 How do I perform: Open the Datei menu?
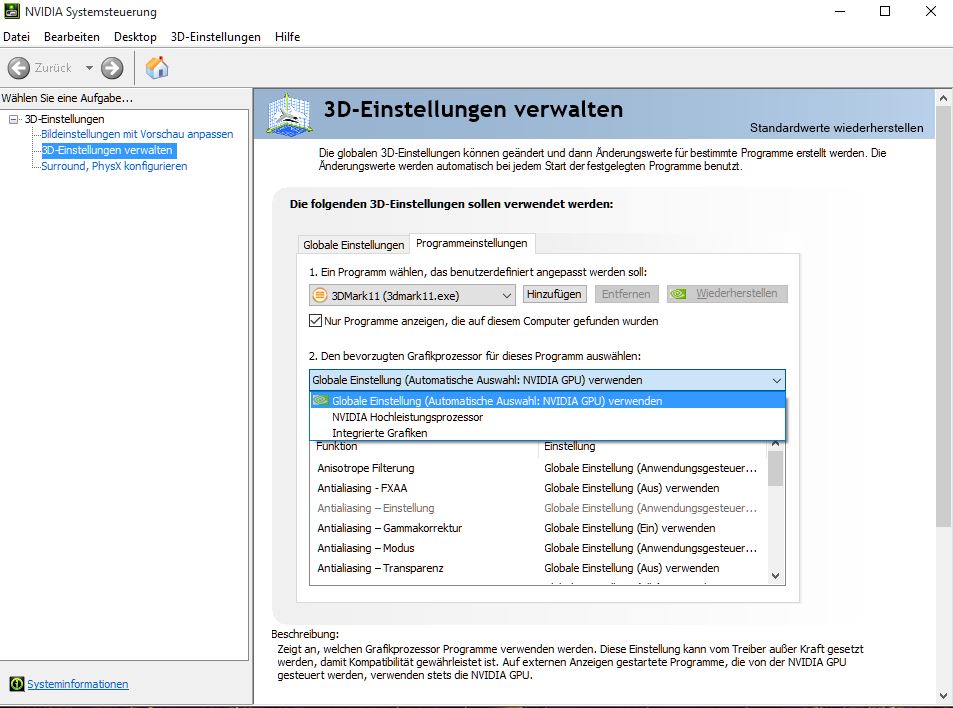tap(16, 36)
